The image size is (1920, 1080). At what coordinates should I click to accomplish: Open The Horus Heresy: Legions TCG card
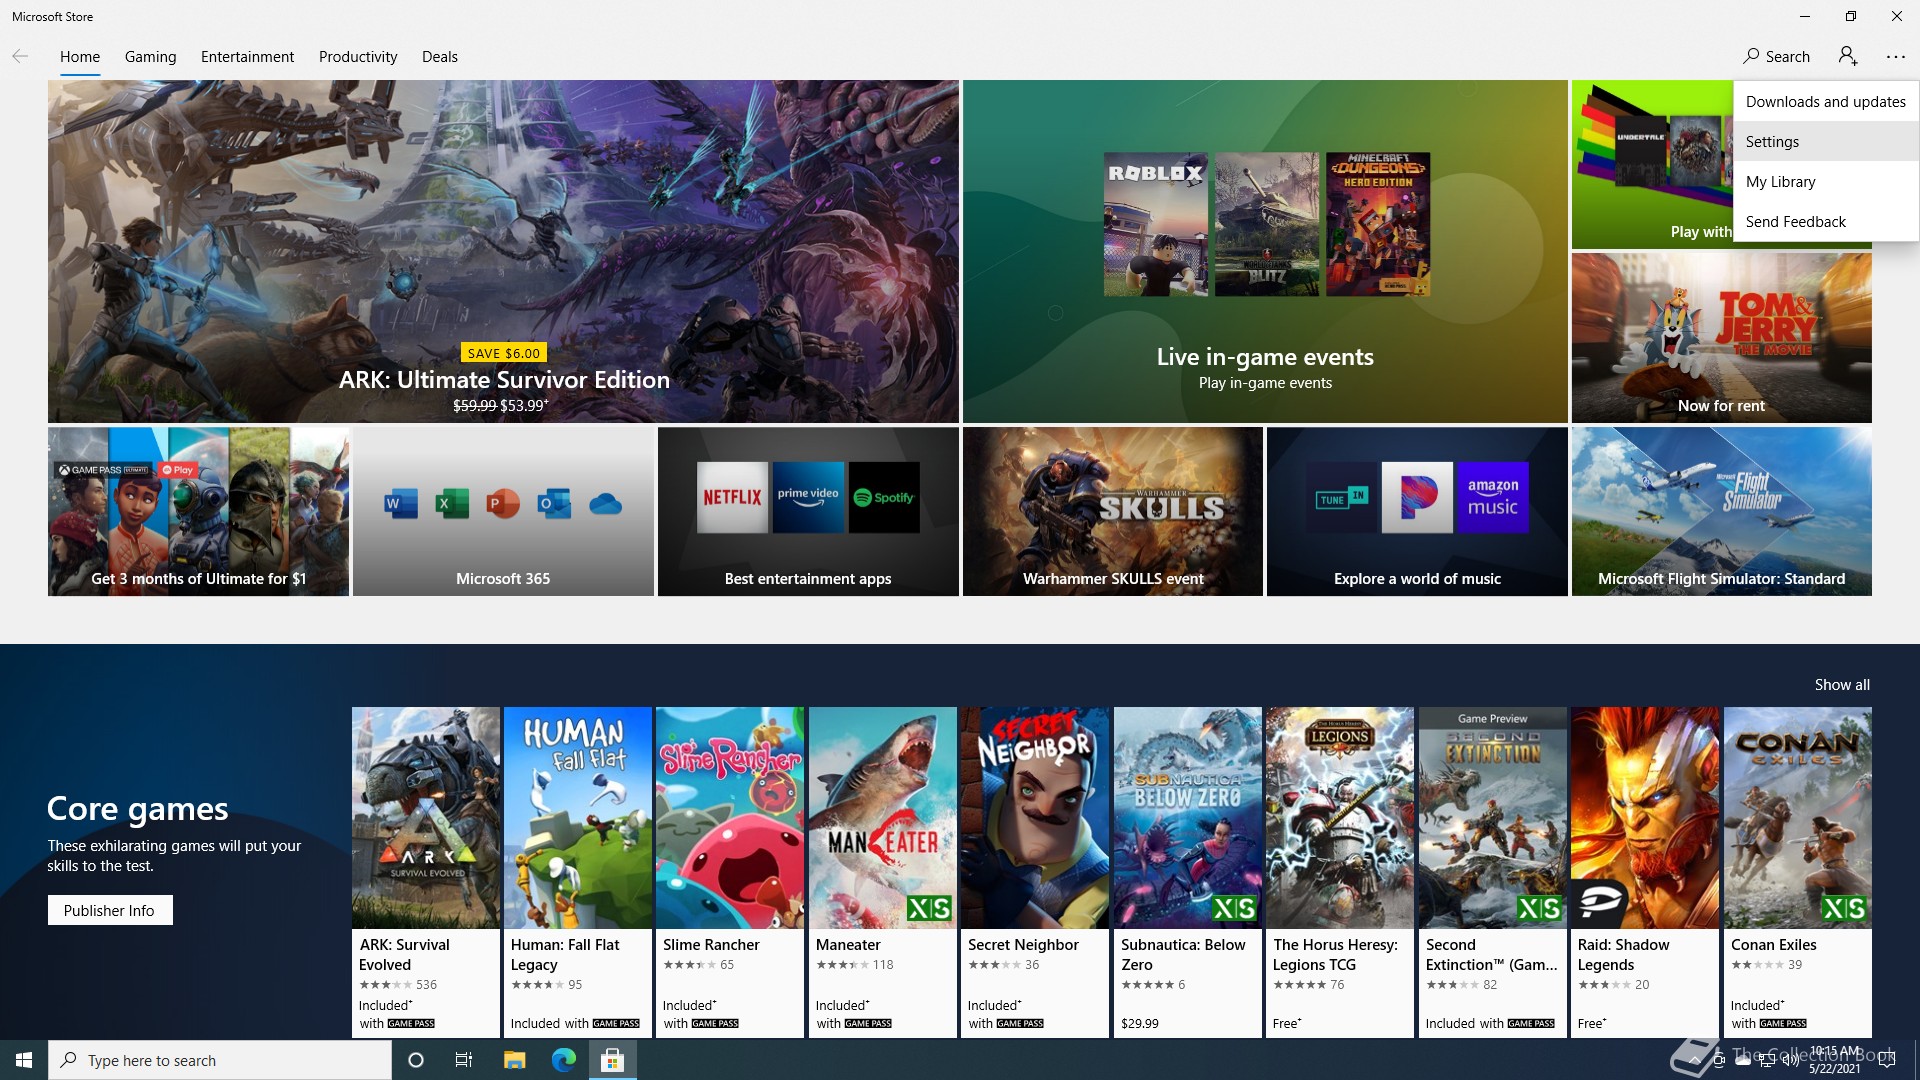1340,872
